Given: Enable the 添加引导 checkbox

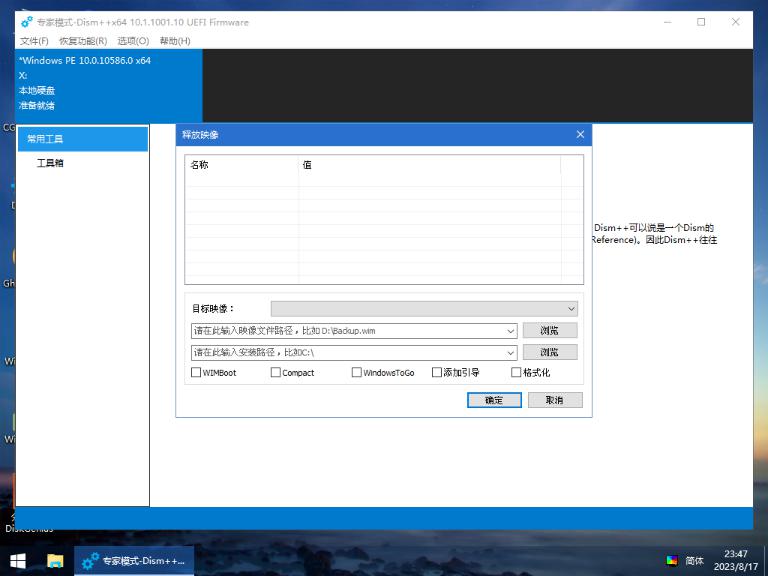Looking at the screenshot, I should click(x=437, y=372).
